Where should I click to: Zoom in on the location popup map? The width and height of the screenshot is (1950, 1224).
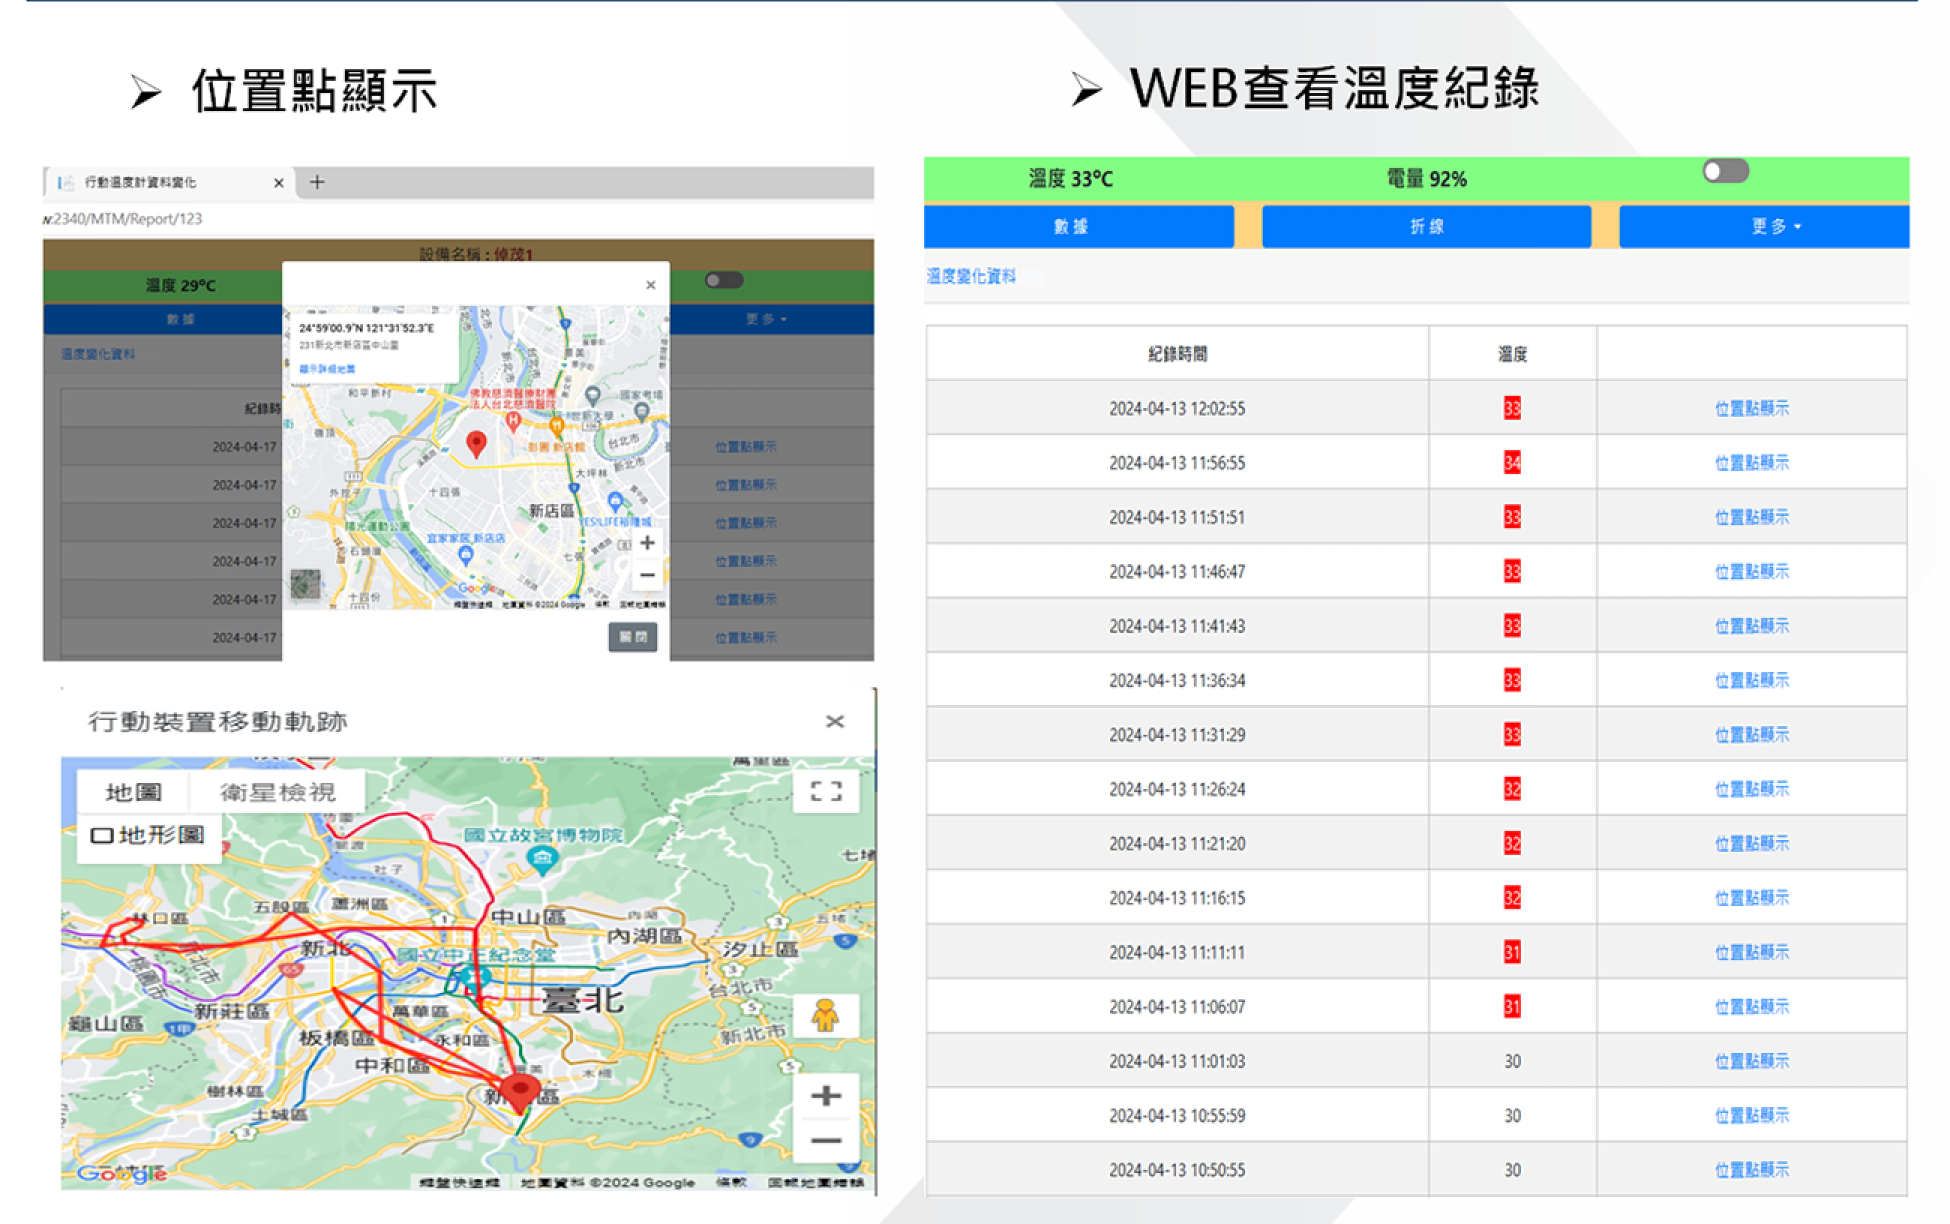point(647,543)
